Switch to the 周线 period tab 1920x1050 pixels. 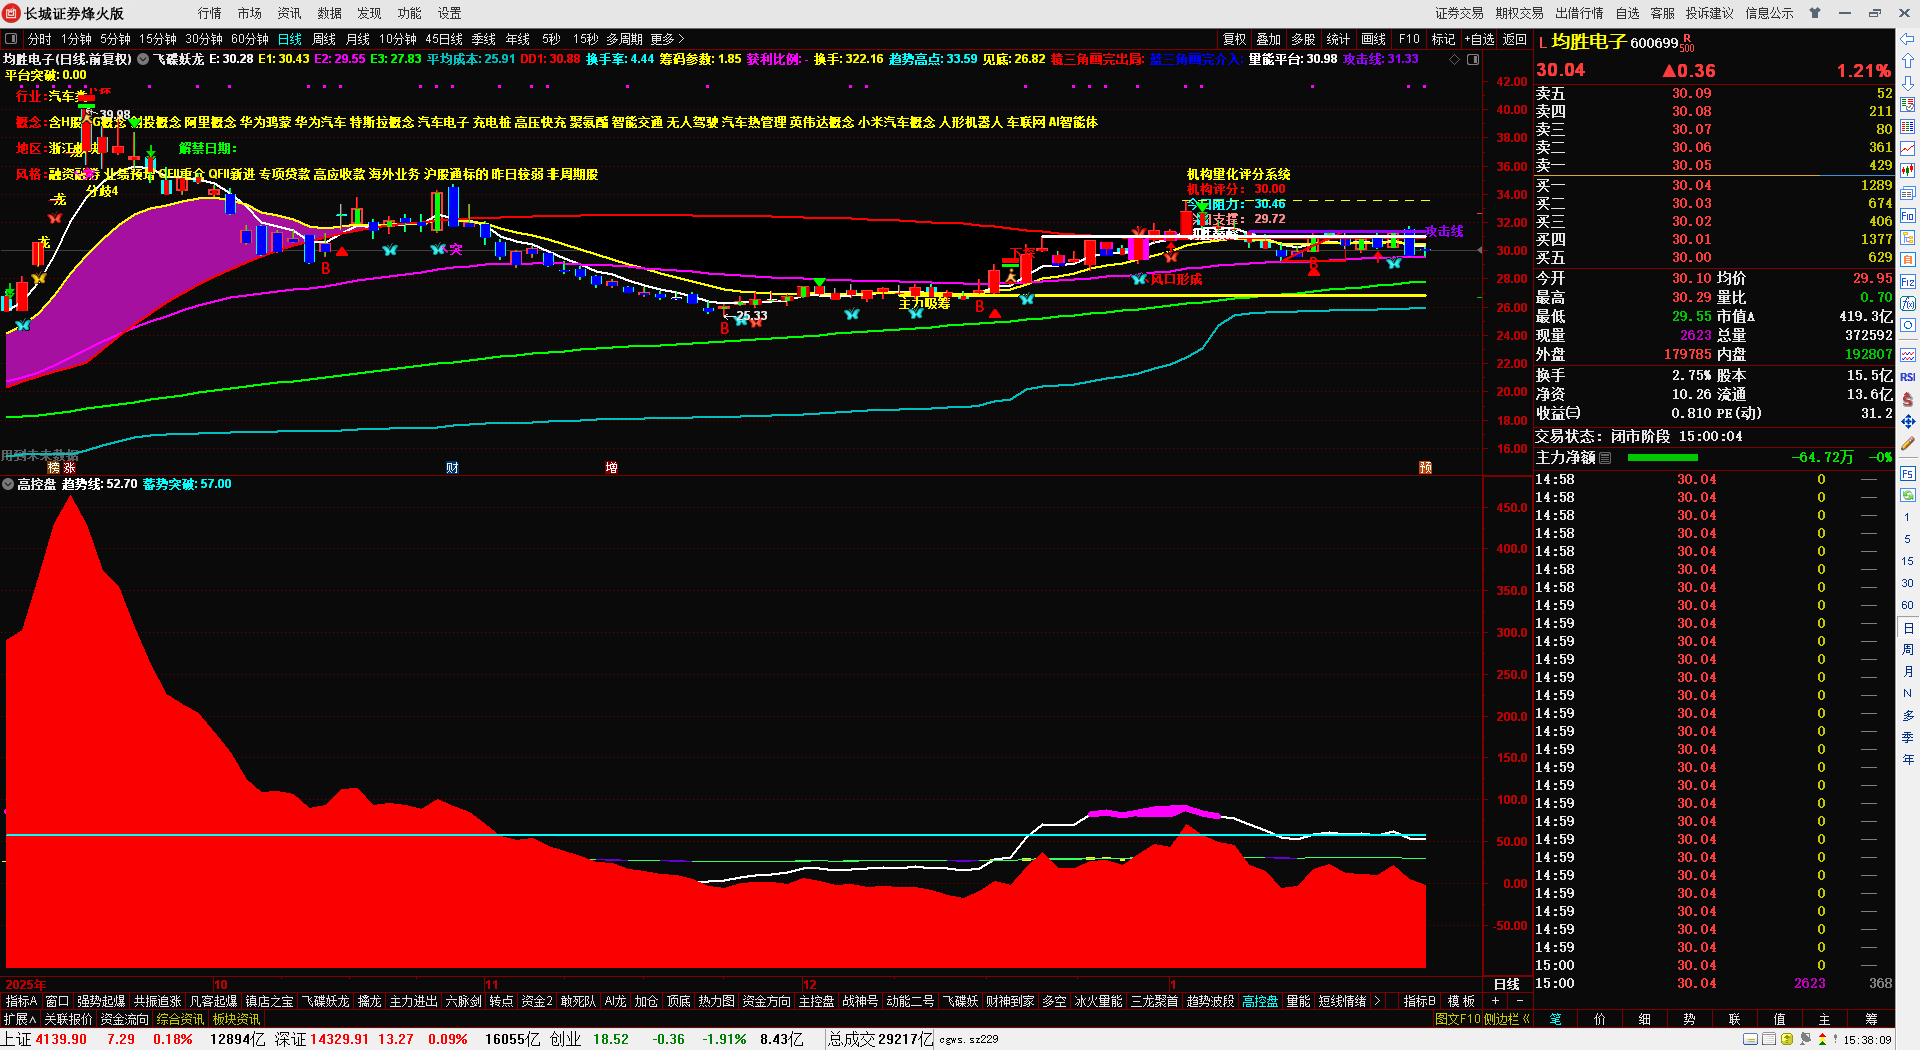[x=324, y=39]
